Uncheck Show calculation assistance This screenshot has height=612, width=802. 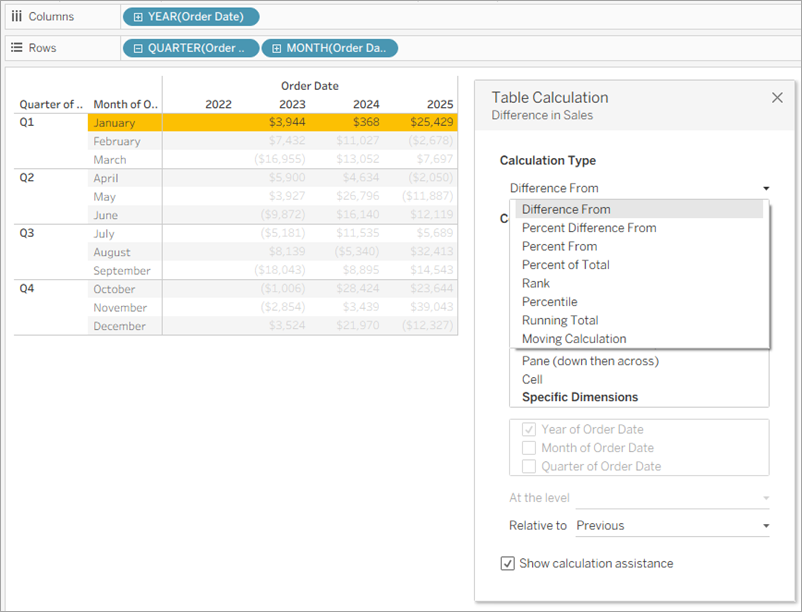click(507, 563)
